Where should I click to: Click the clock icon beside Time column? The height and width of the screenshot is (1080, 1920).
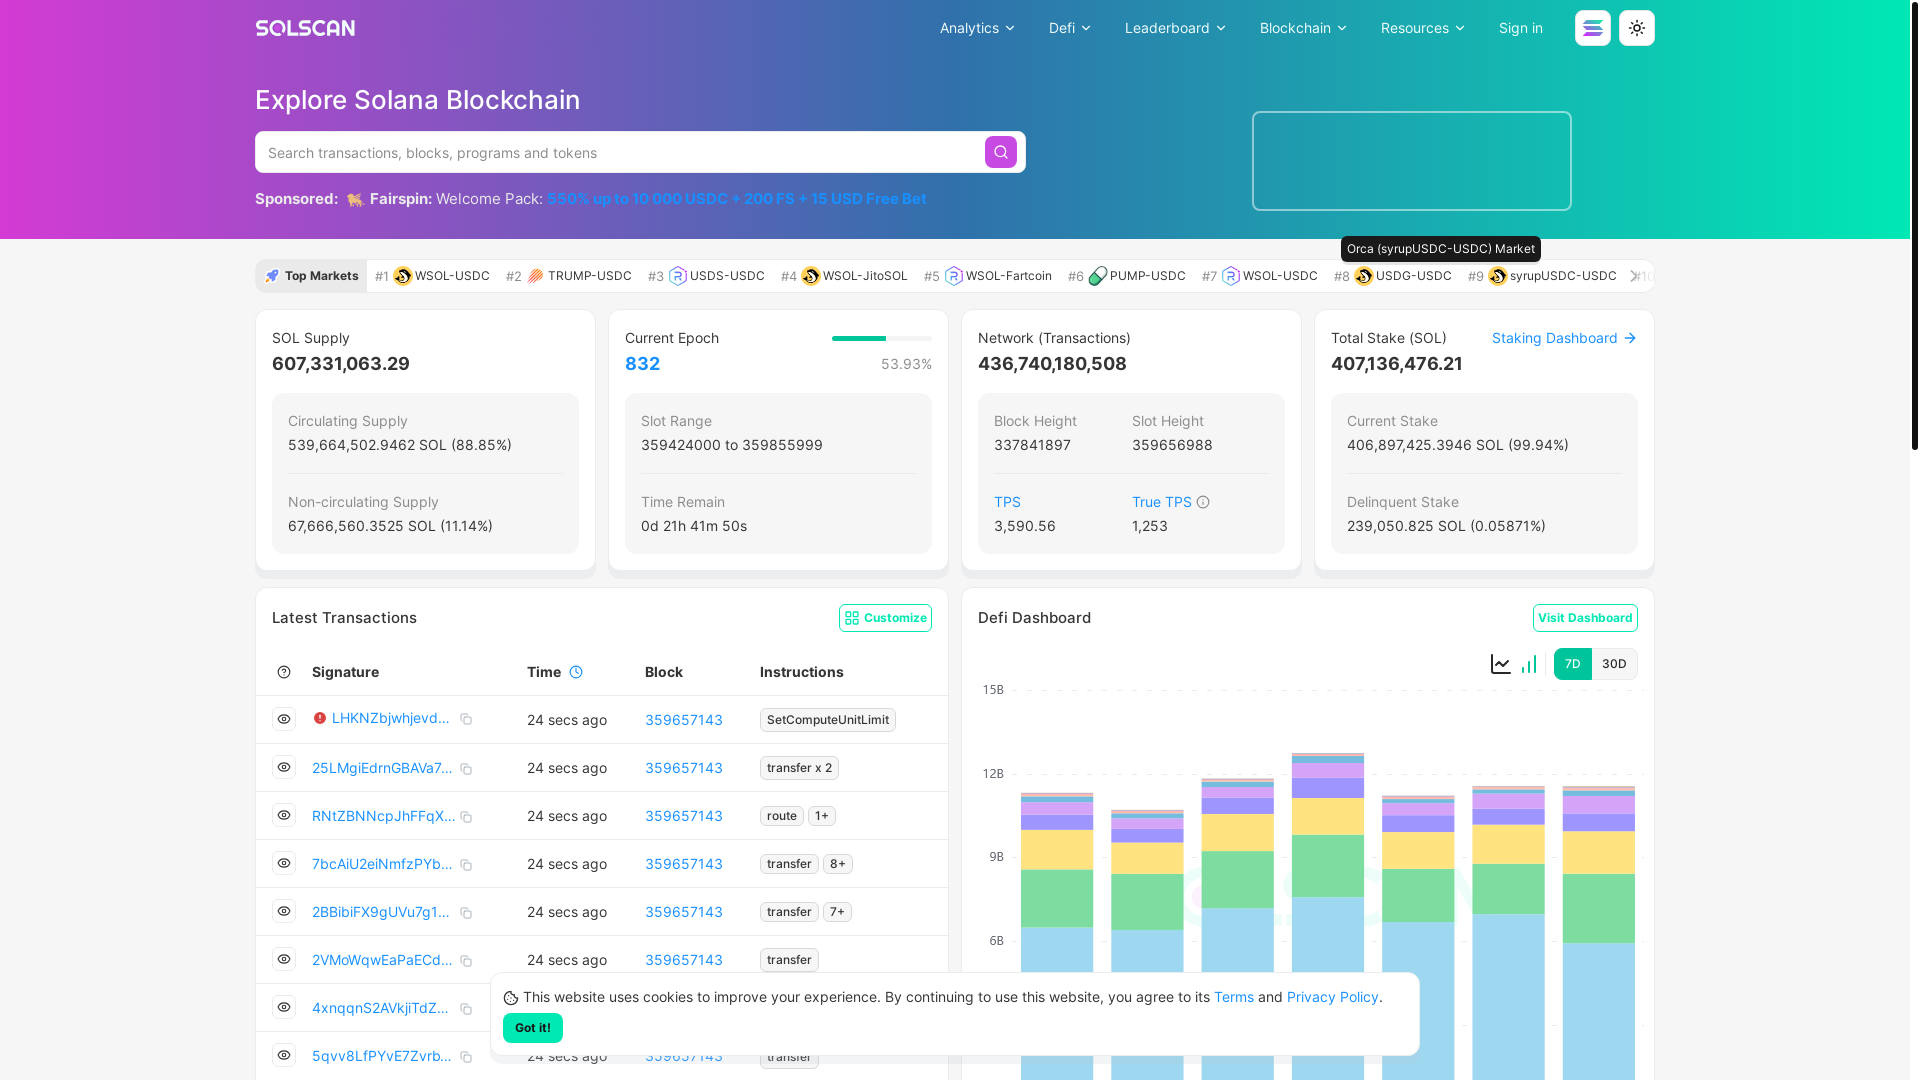[576, 672]
